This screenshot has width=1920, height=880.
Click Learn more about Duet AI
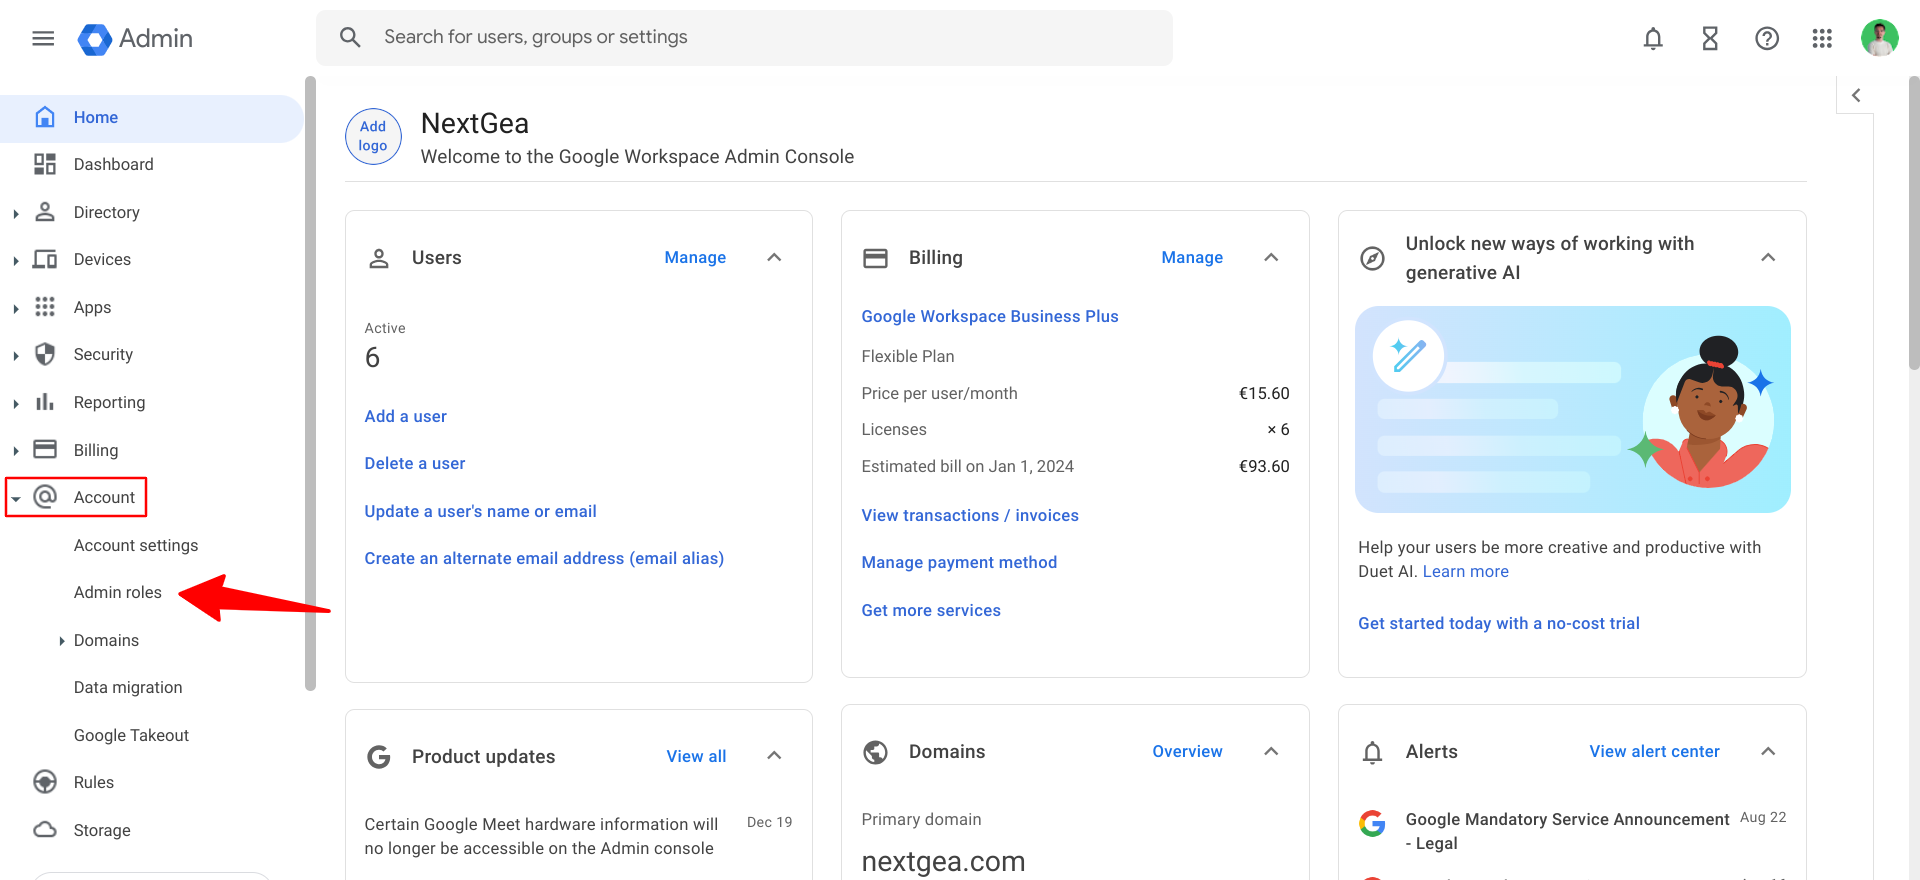tap(1465, 571)
